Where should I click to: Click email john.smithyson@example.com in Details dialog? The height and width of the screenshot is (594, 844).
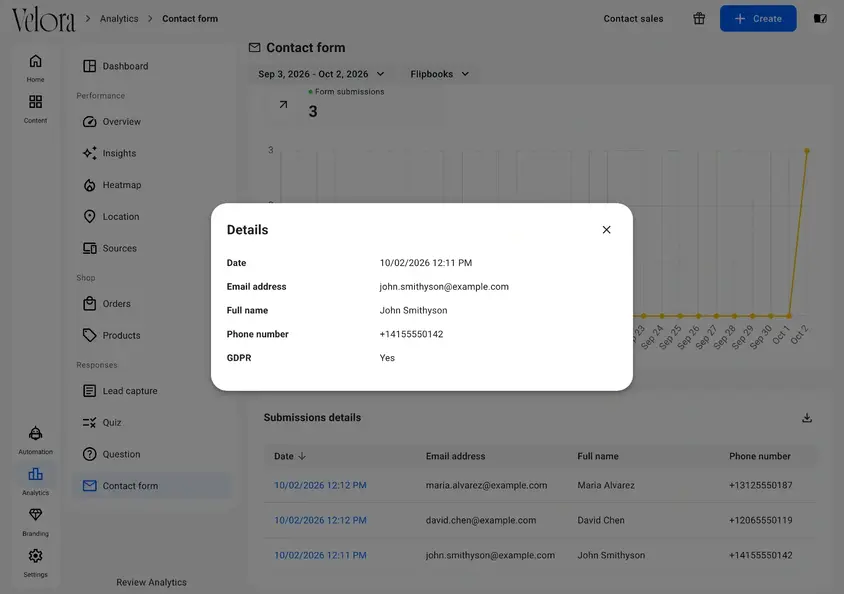444,287
